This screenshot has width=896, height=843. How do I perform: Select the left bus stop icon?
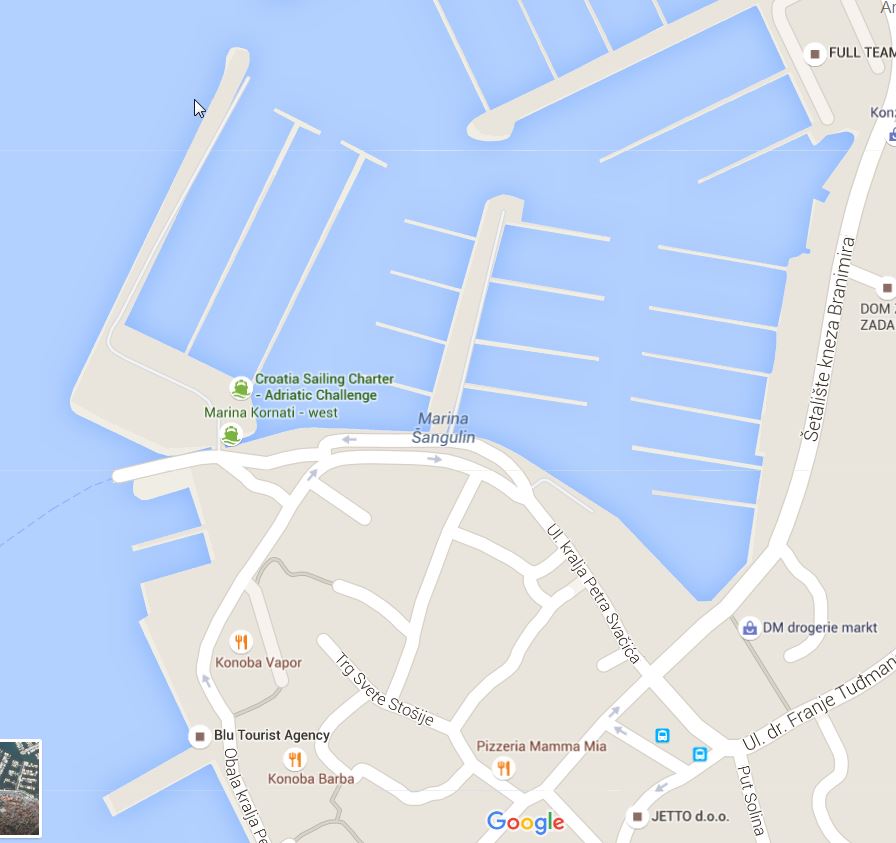662,735
